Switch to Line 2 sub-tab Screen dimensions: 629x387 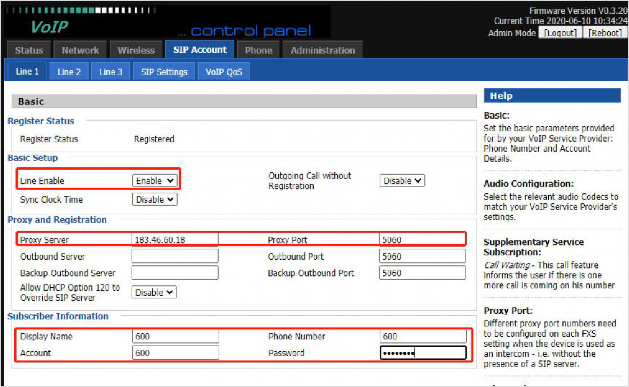tap(69, 72)
